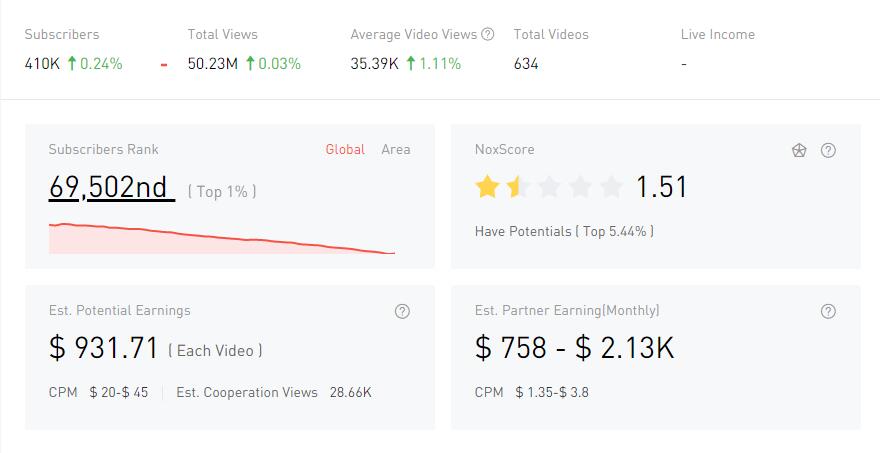Click the $ 931.71 potential earnings amount
This screenshot has height=453, width=880.
pyautogui.click(x=104, y=348)
